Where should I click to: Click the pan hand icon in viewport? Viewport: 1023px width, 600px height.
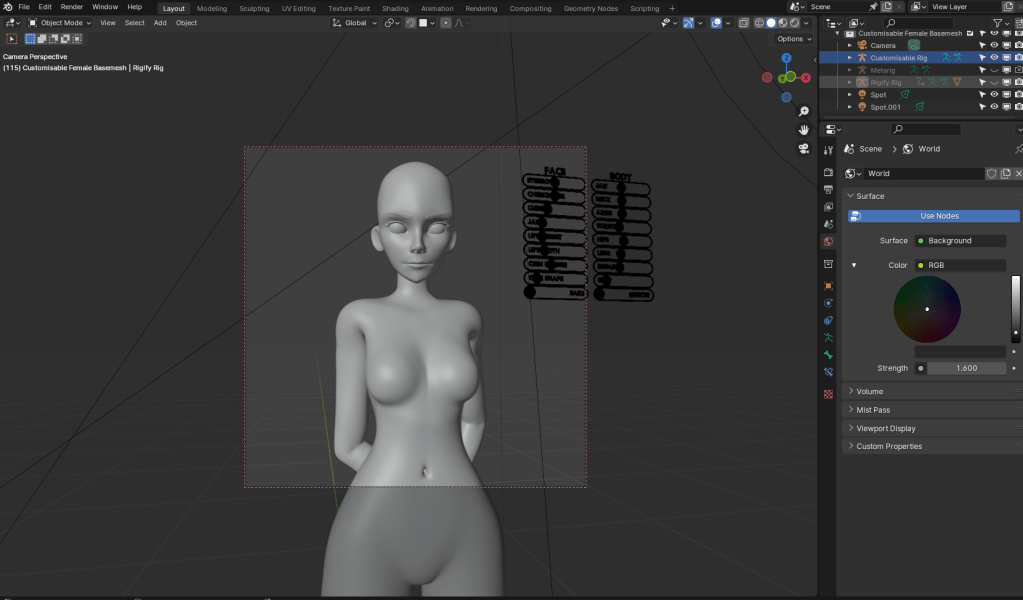pos(803,130)
